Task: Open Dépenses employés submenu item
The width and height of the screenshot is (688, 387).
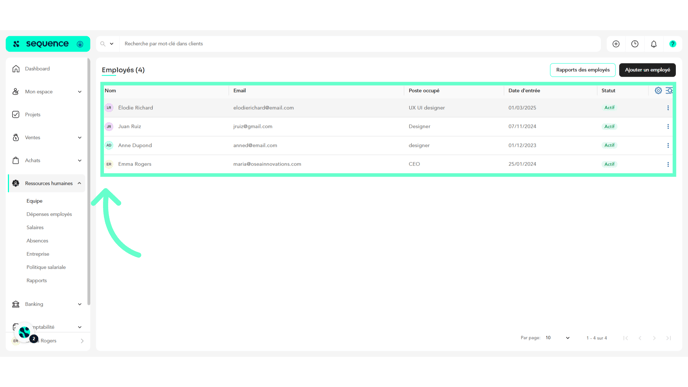Action: pyautogui.click(x=49, y=214)
